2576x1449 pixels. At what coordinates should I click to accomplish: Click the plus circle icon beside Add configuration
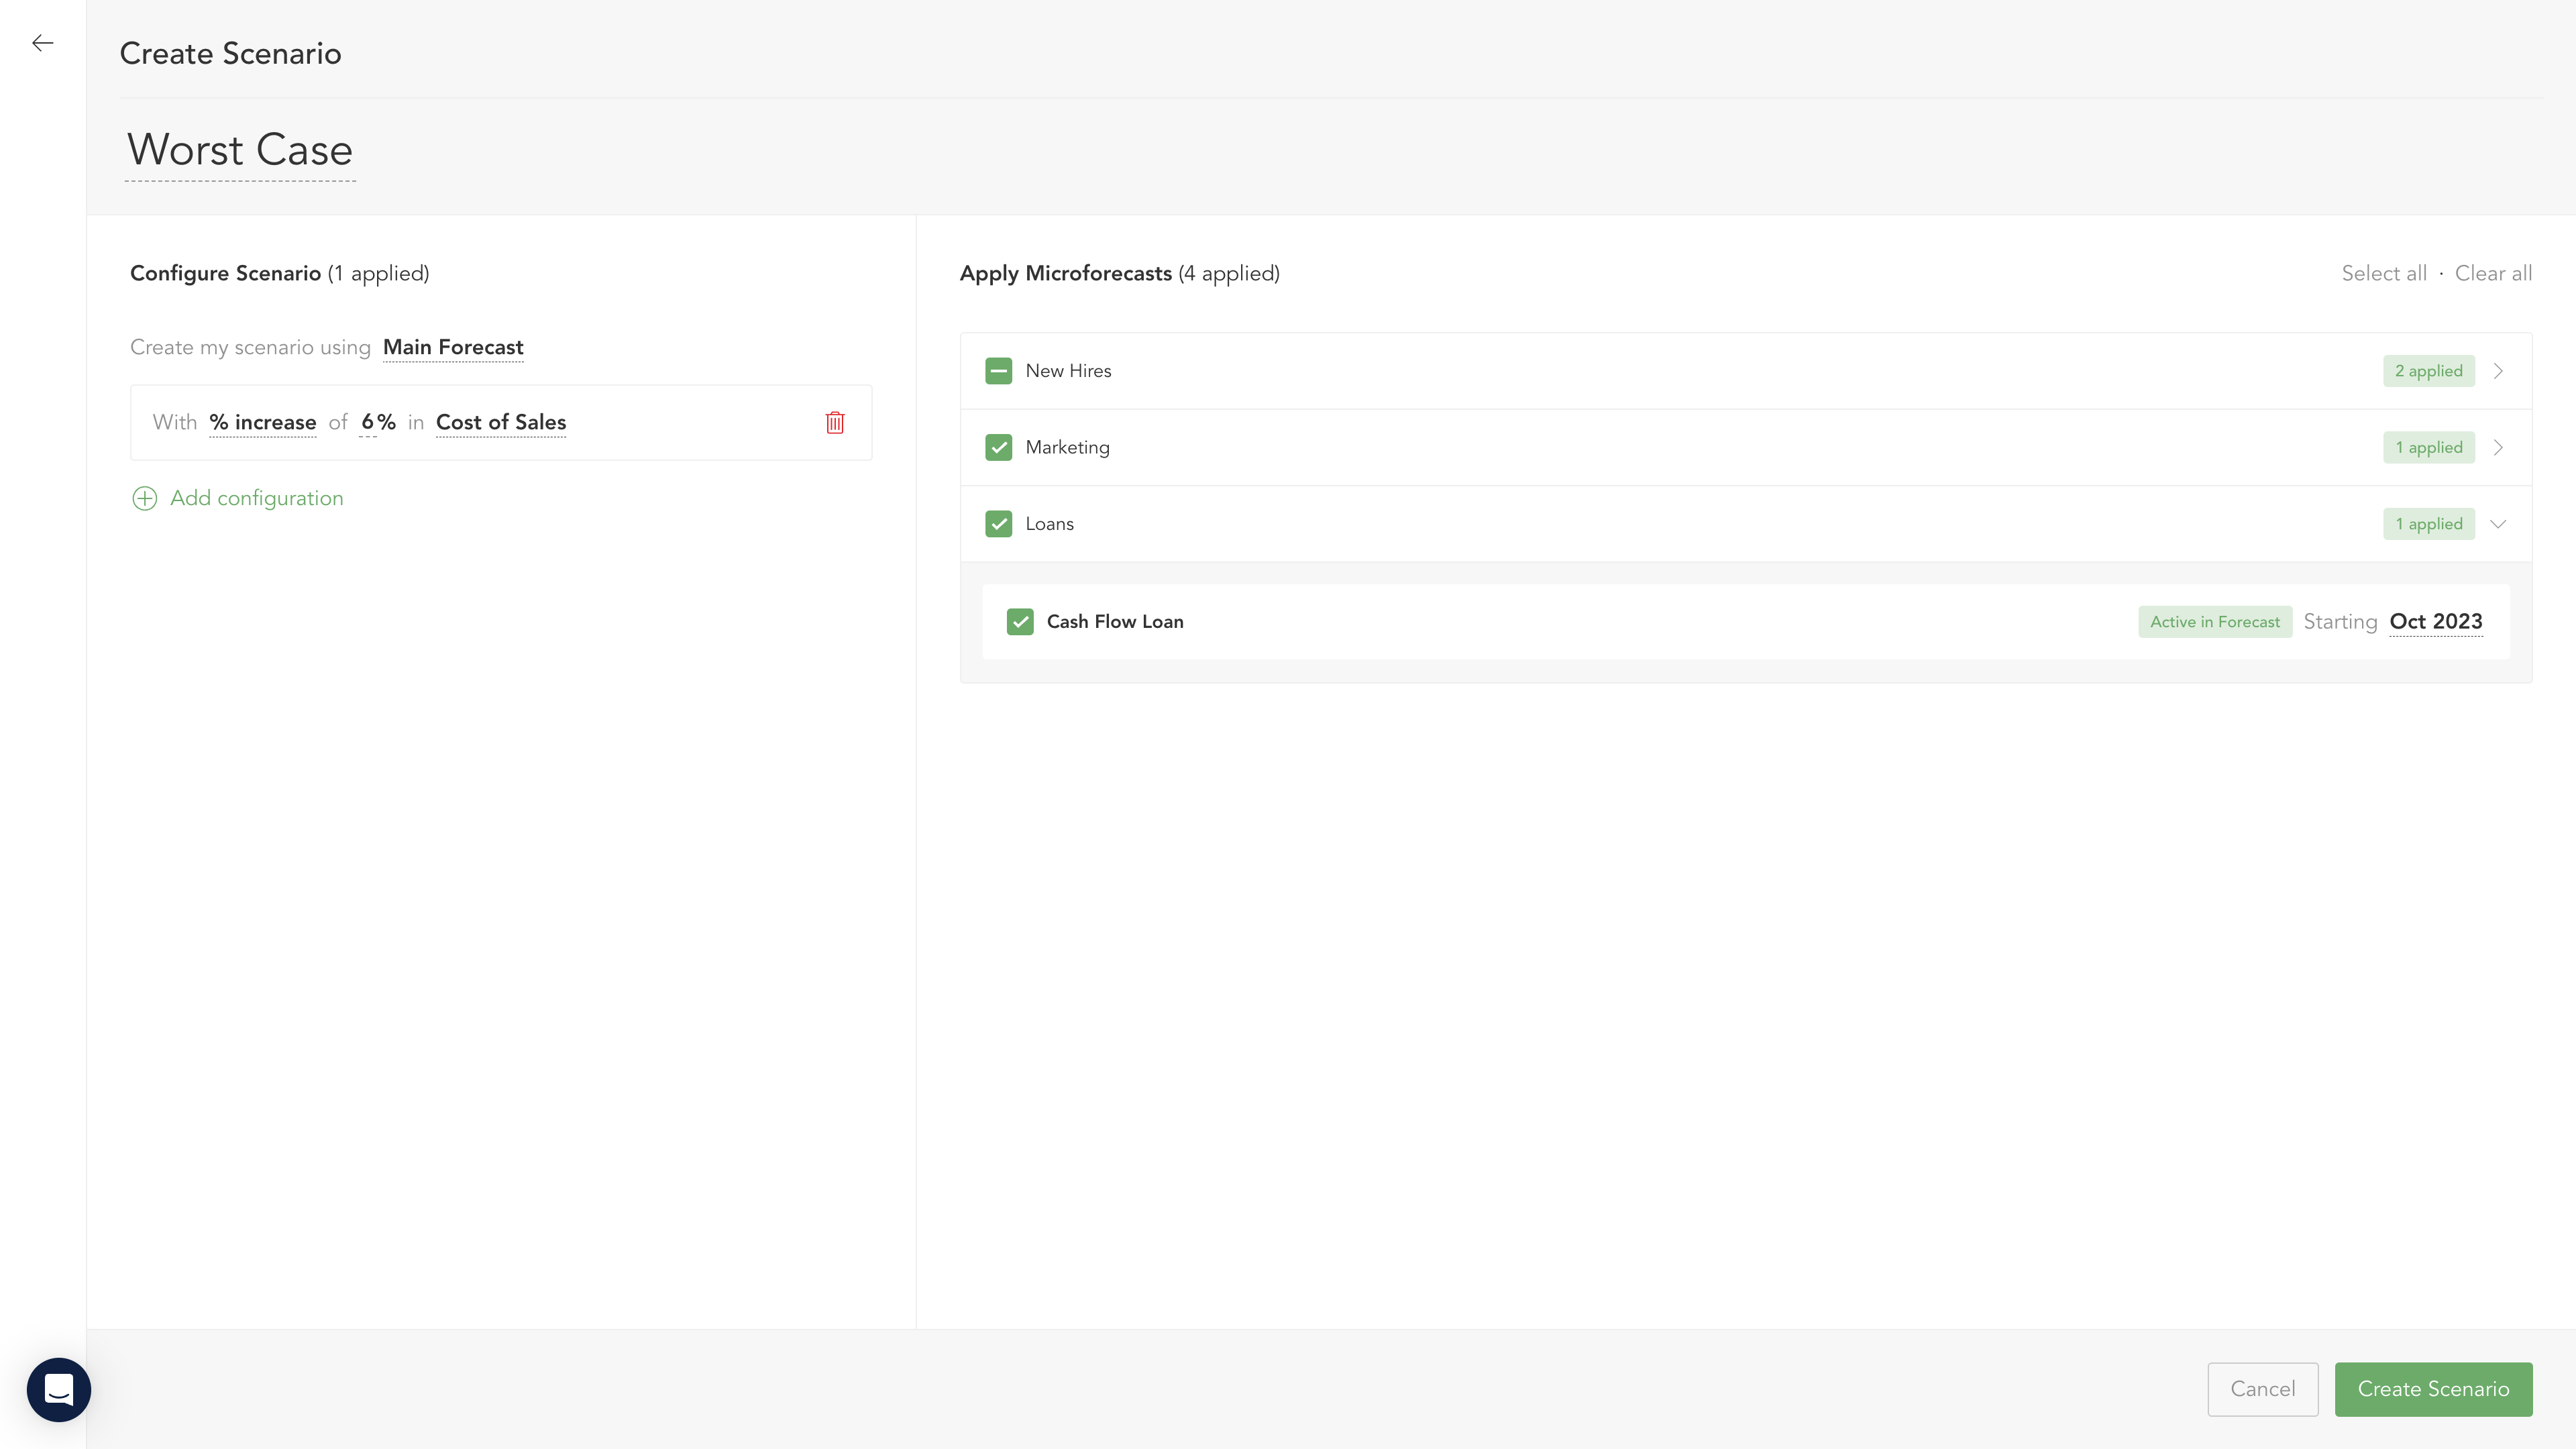(x=145, y=498)
